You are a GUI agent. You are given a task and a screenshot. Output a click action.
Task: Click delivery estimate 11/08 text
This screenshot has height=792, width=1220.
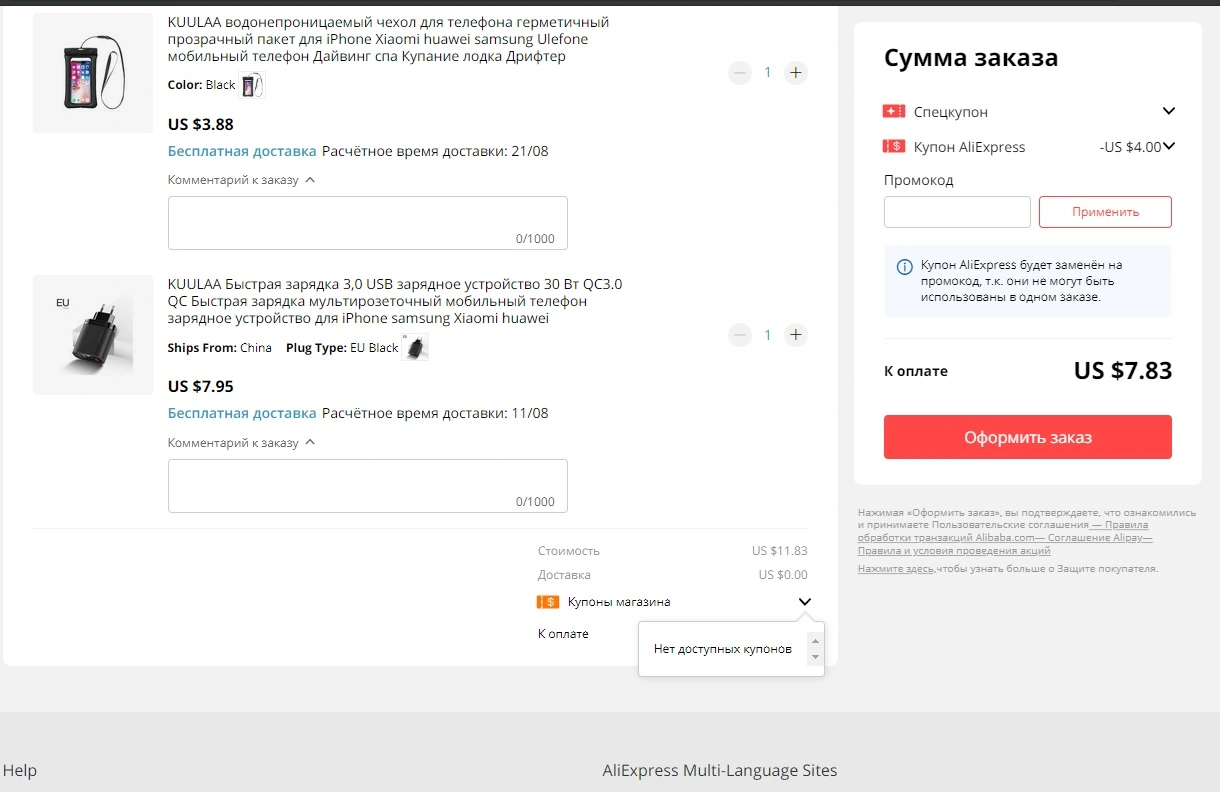click(x=435, y=413)
